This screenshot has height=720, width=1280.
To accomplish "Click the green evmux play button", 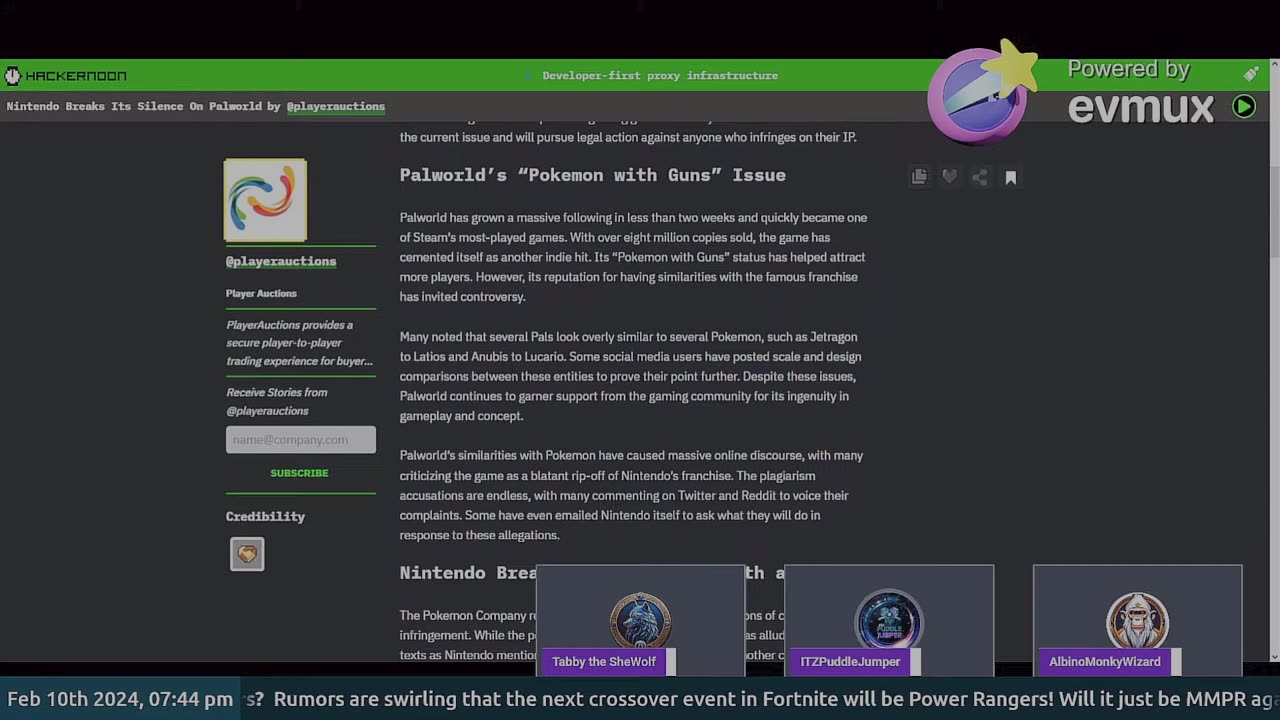I will (1244, 107).
